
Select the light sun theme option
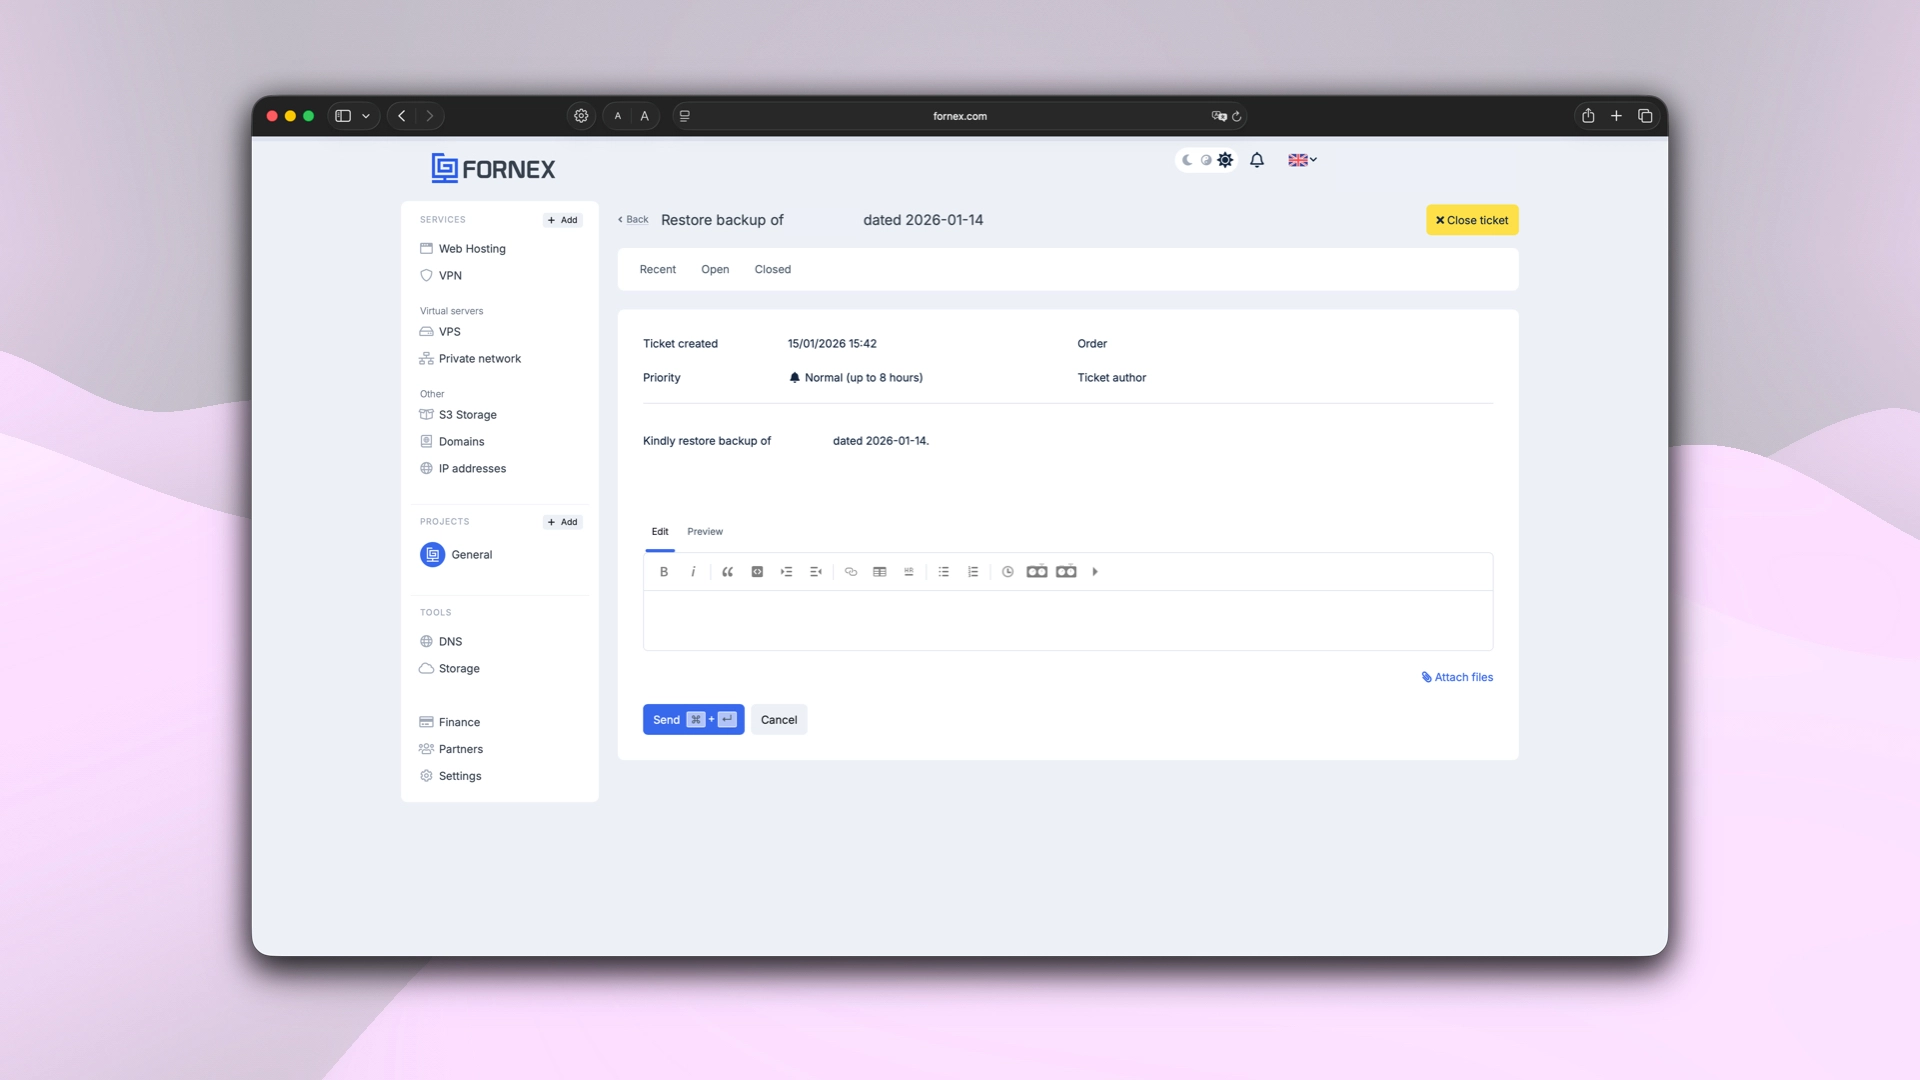1225,160
